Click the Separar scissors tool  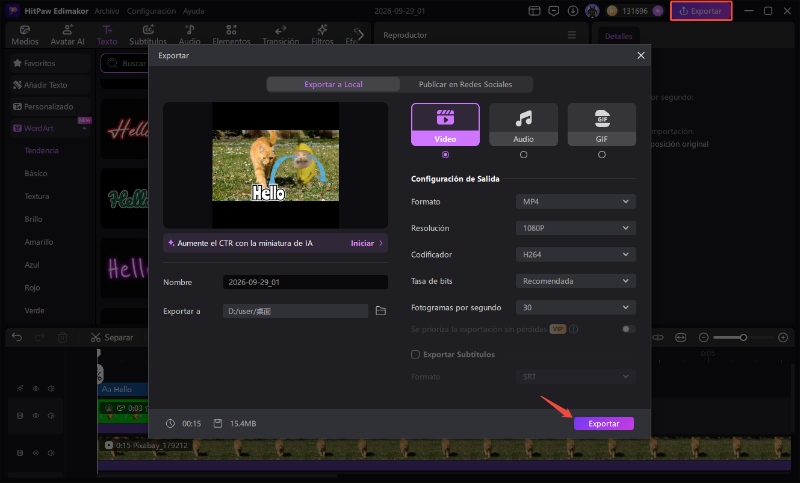(x=112, y=337)
